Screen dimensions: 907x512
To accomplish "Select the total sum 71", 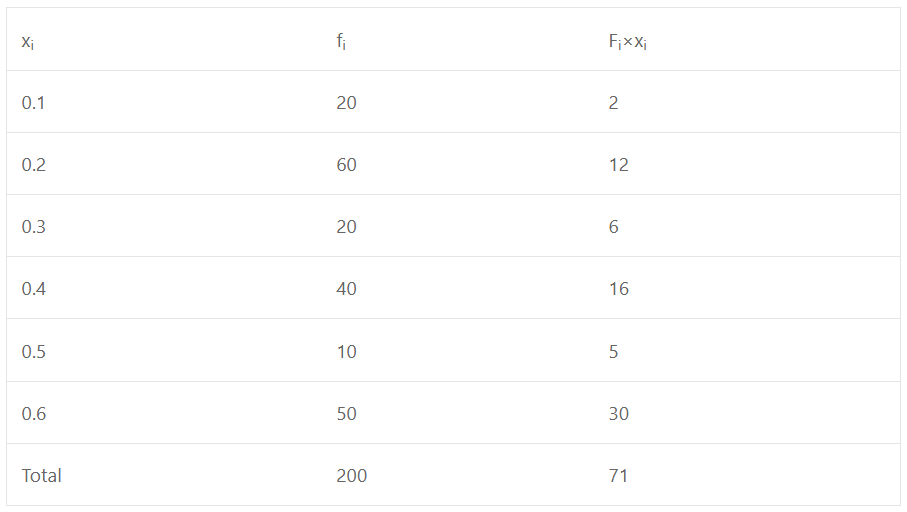I will [618, 476].
